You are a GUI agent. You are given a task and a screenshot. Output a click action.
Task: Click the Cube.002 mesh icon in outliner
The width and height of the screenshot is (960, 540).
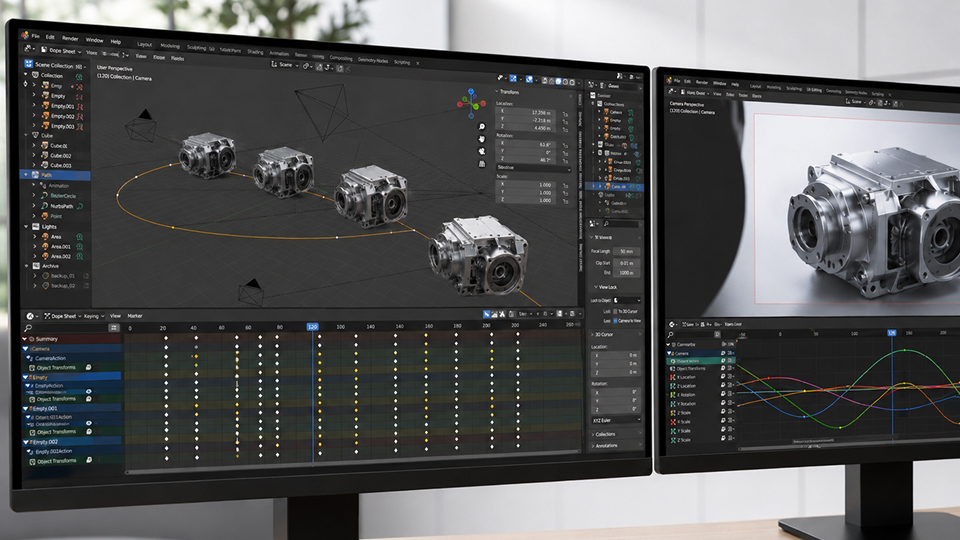tap(44, 156)
